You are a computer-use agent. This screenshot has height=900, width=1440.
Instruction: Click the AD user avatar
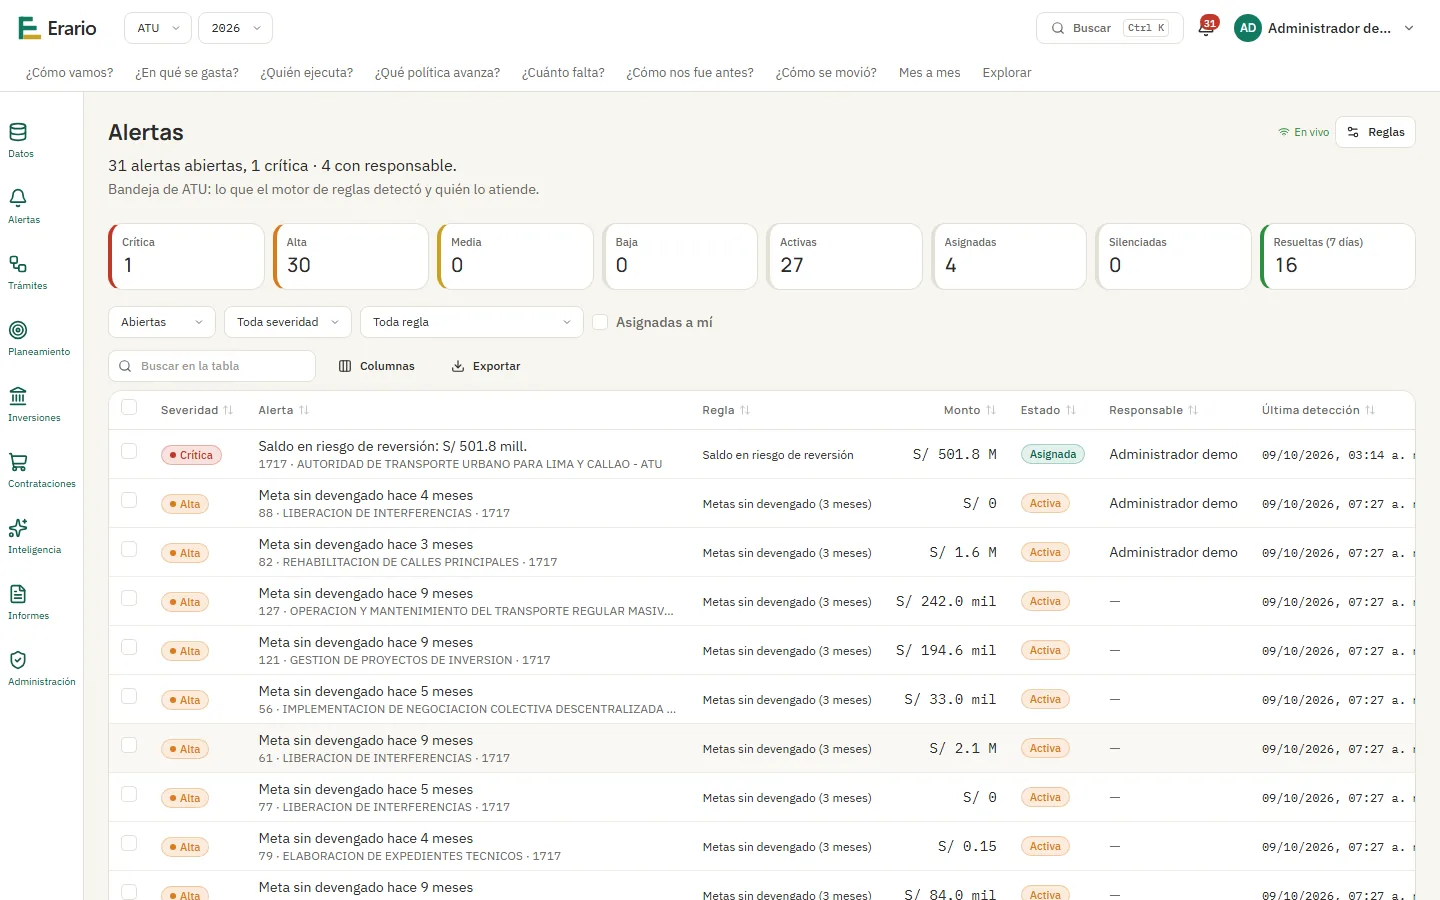pyautogui.click(x=1248, y=28)
